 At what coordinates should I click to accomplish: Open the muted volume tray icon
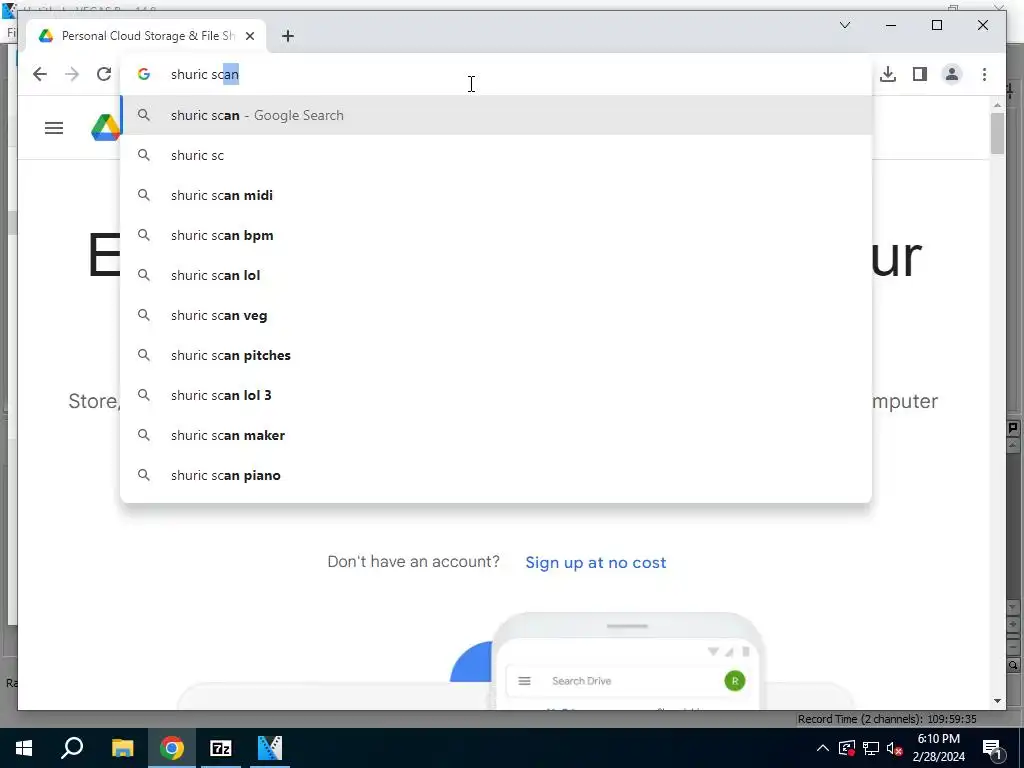point(895,748)
